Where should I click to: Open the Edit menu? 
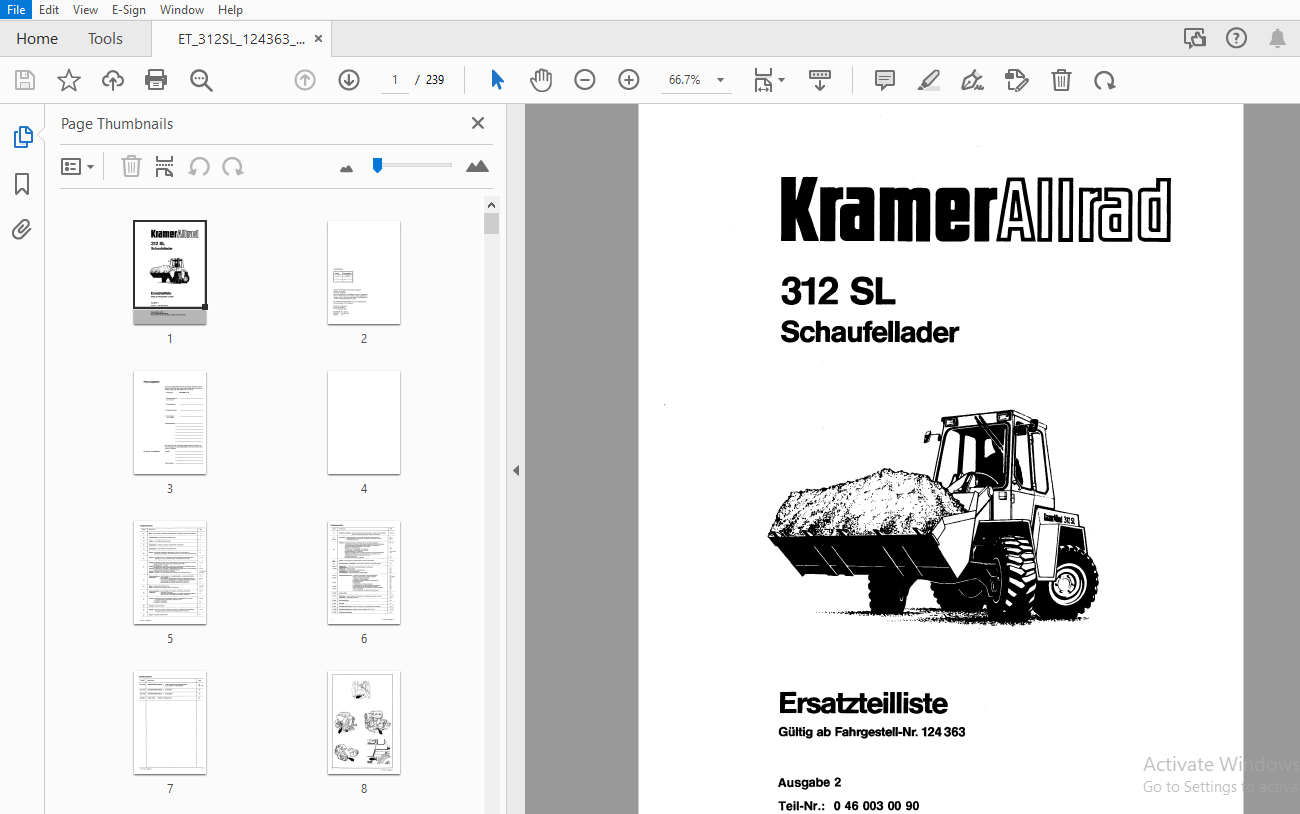[49, 9]
